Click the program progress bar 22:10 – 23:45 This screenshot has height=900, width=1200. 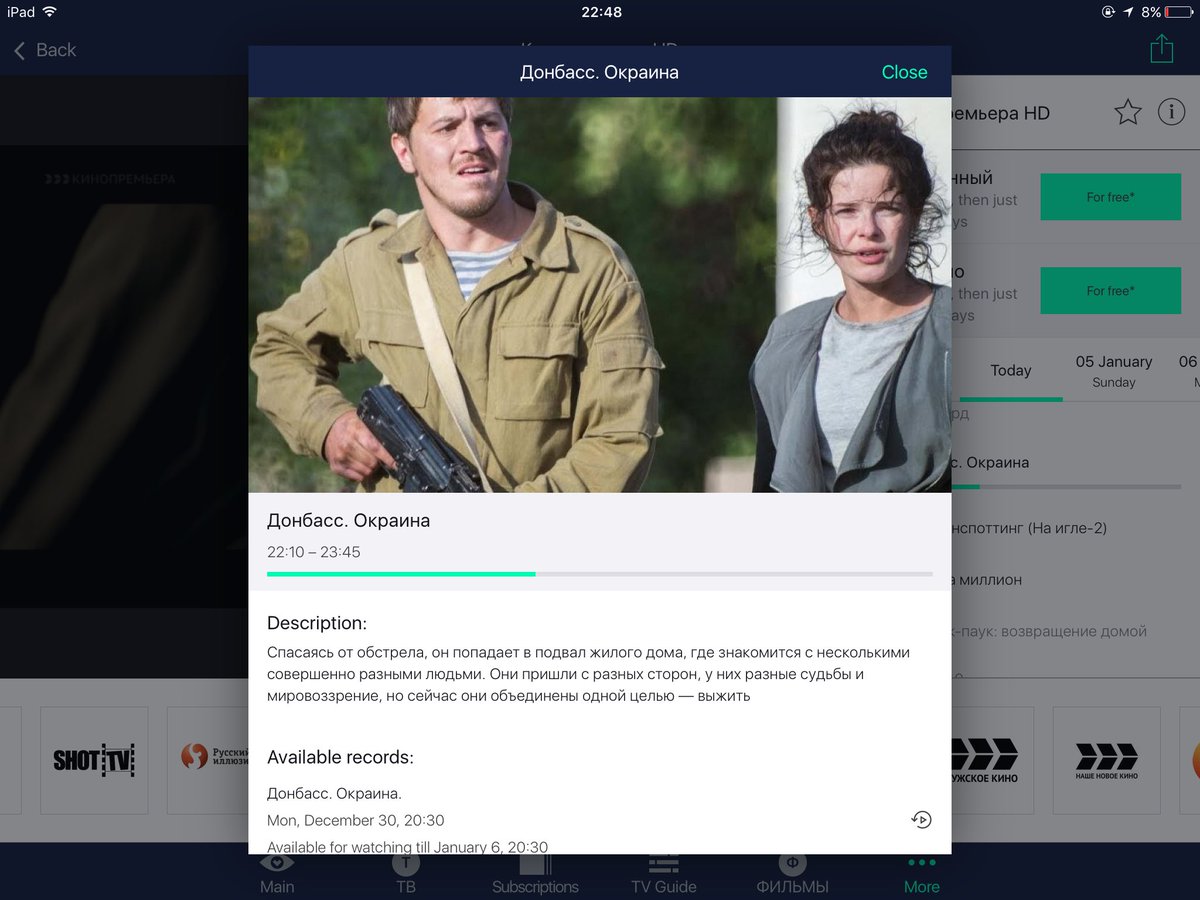coord(600,574)
